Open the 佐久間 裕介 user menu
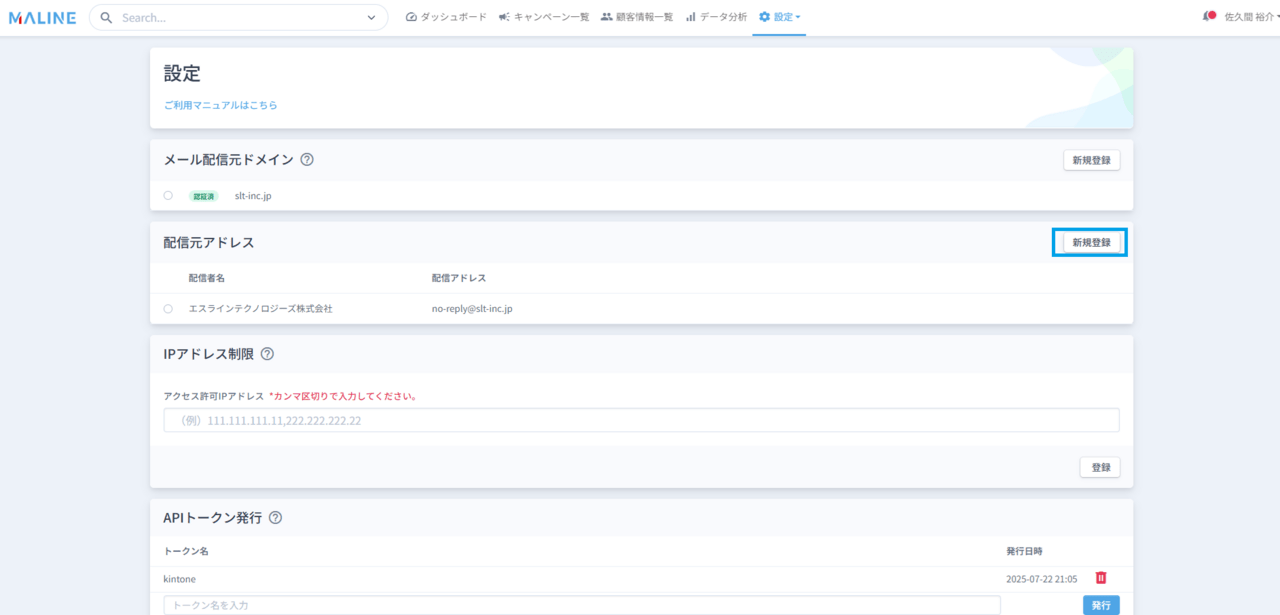1280x615 pixels. point(1248,17)
